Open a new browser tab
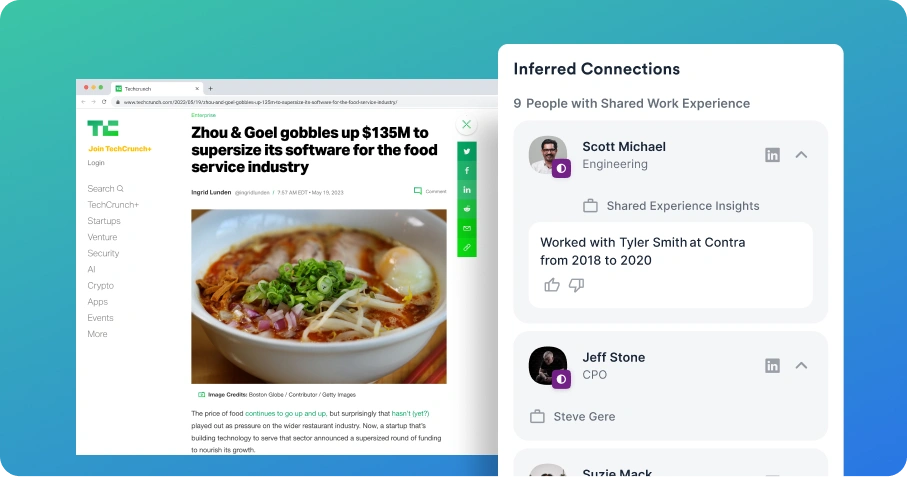 [x=211, y=88]
